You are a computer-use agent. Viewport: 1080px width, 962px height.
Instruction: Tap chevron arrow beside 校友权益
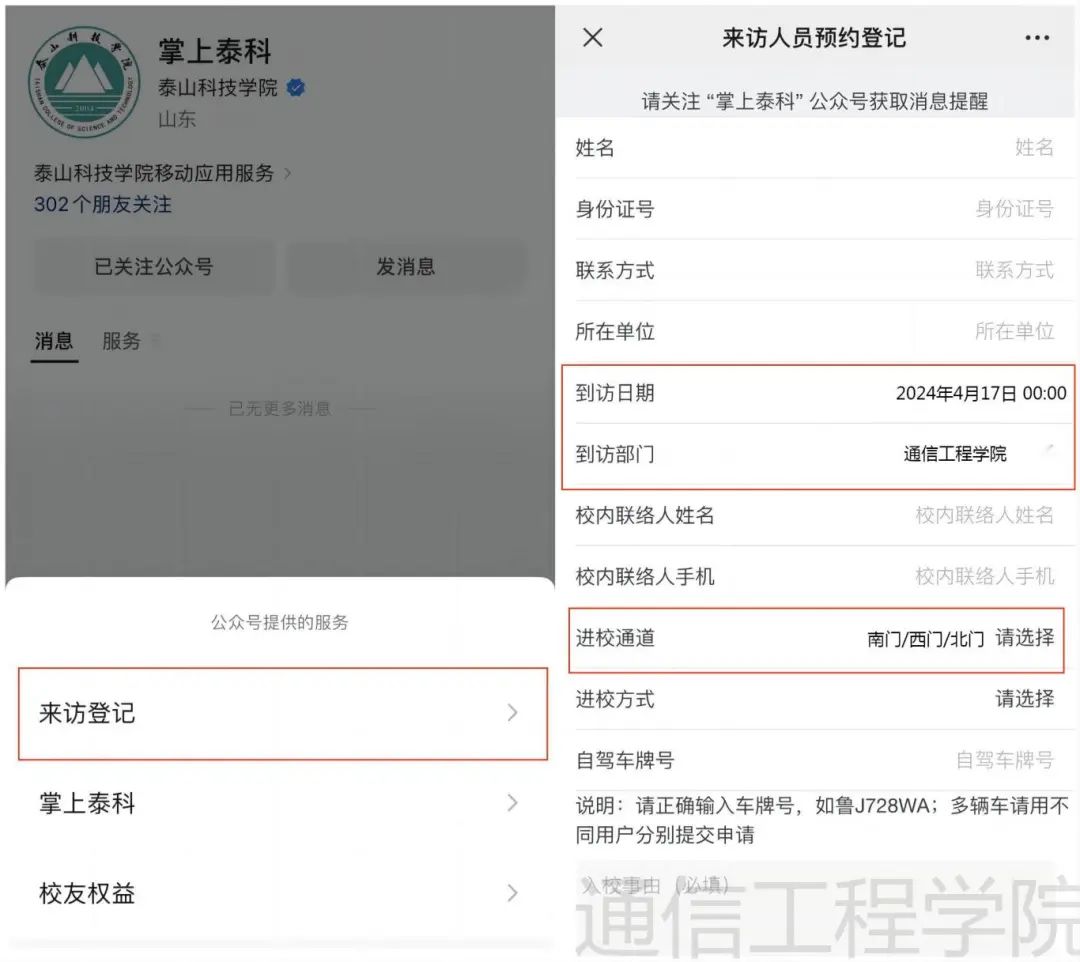(x=512, y=893)
